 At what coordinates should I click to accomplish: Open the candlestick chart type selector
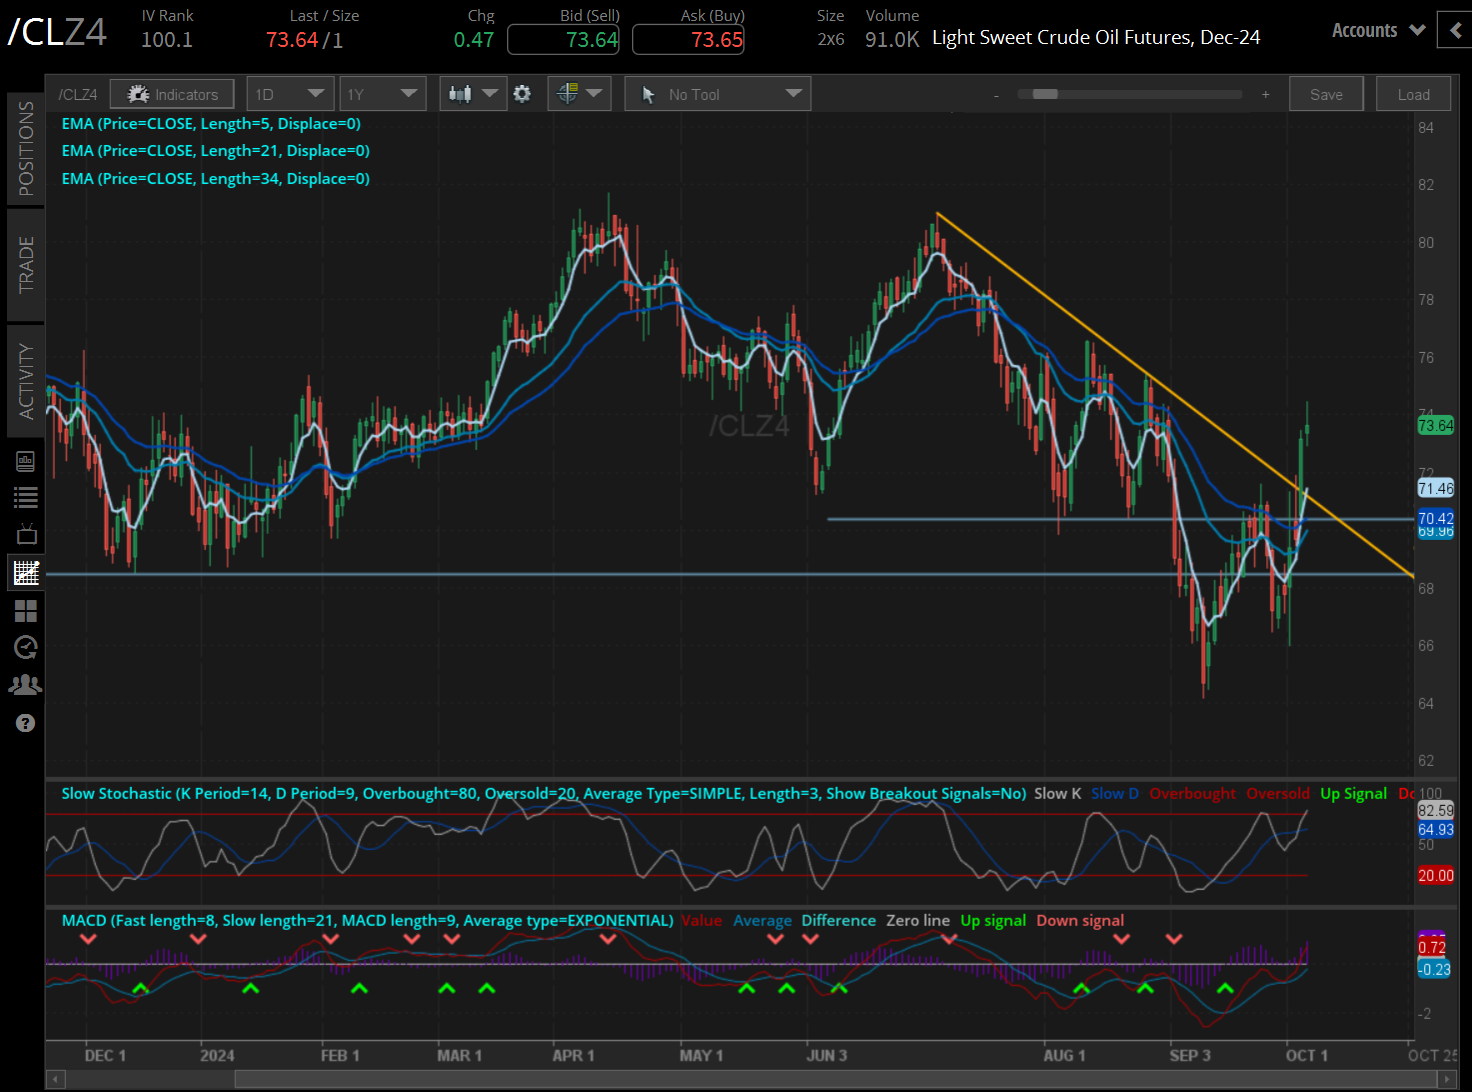[x=472, y=93]
